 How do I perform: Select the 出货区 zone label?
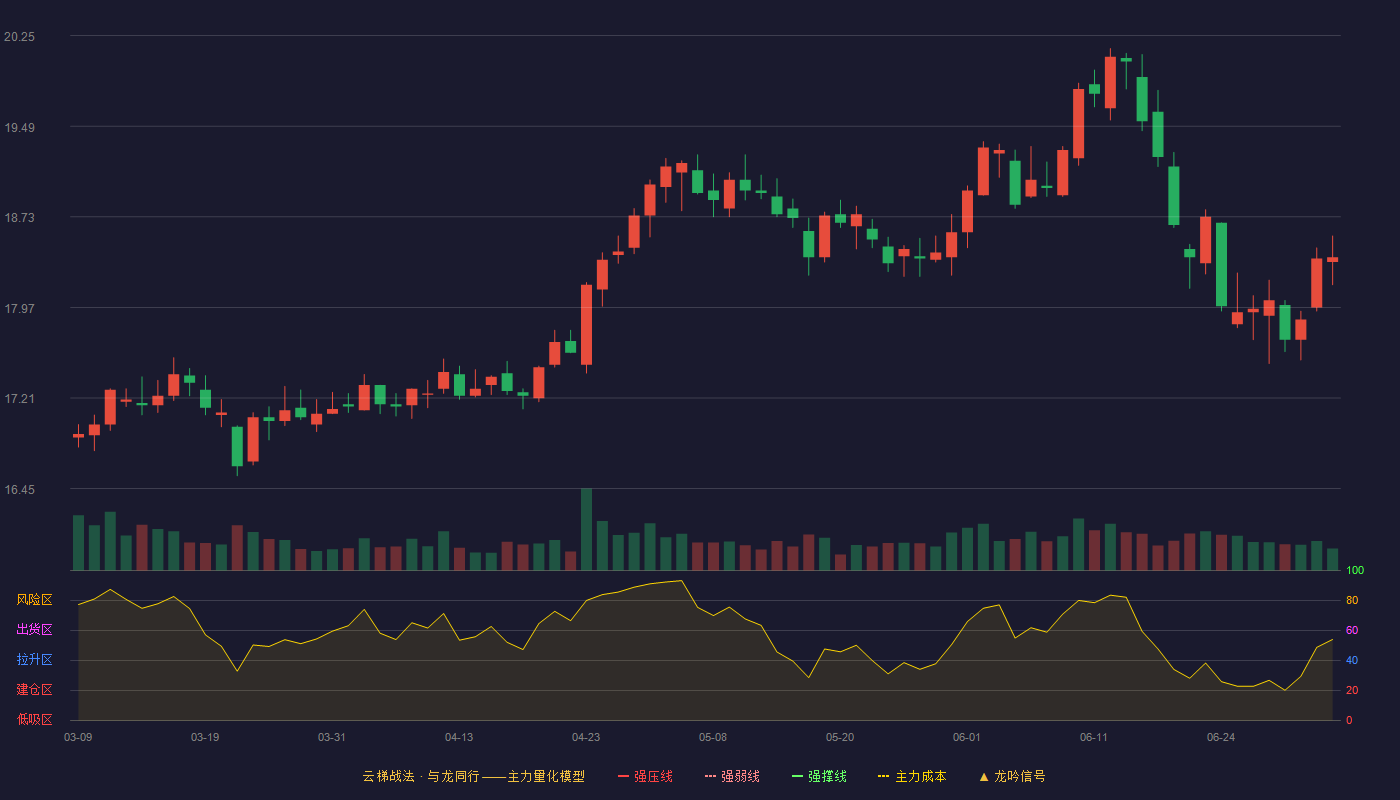tap(34, 630)
